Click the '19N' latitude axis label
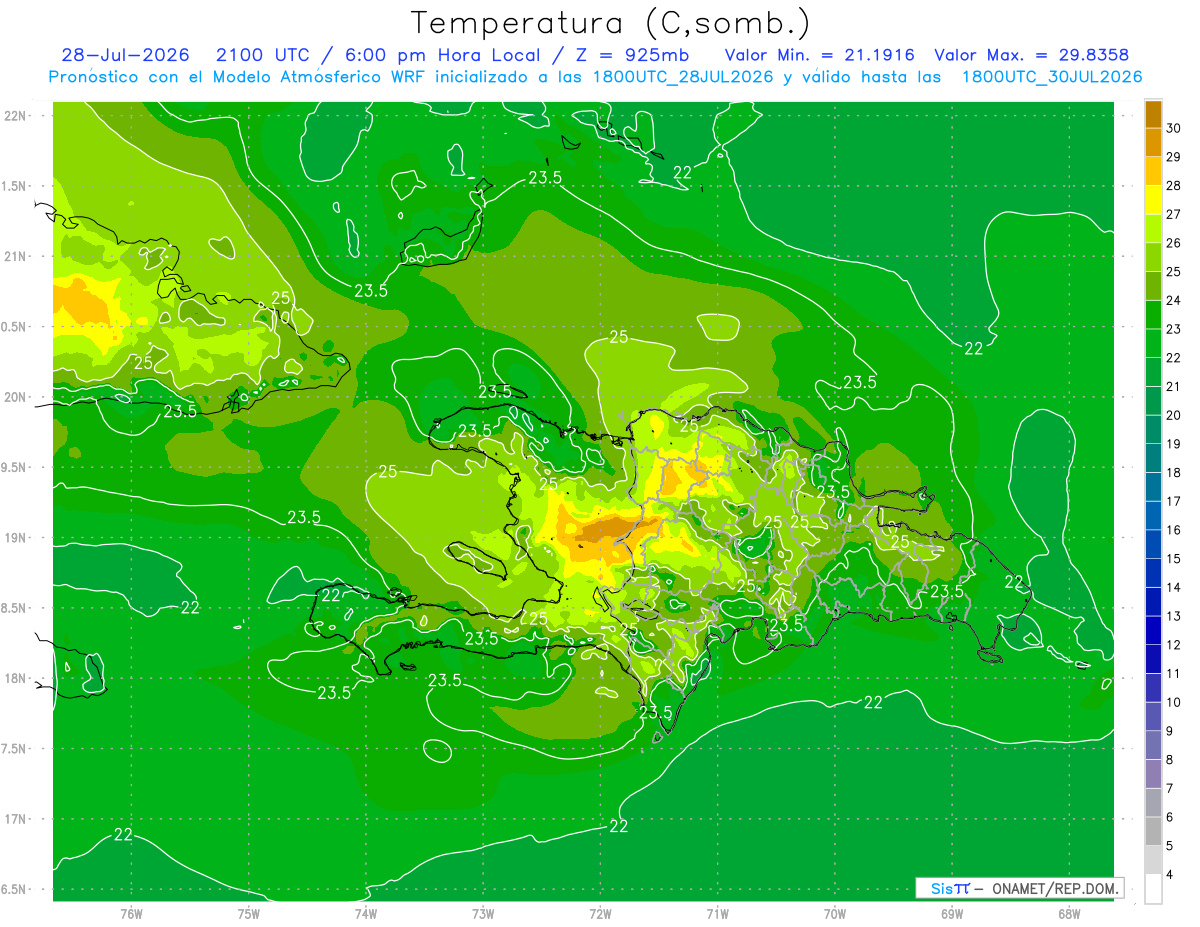Viewport: 1200px width, 927px height. tap(16, 538)
